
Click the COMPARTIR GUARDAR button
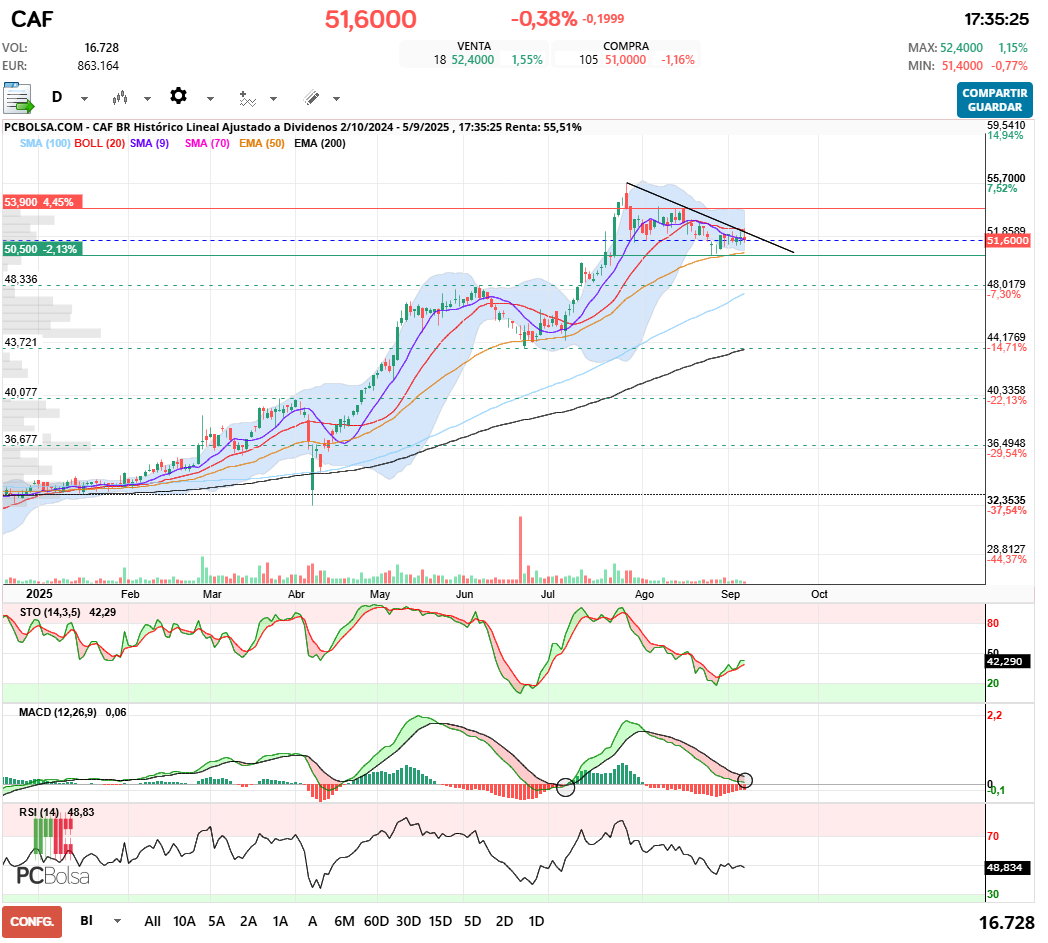click(995, 100)
